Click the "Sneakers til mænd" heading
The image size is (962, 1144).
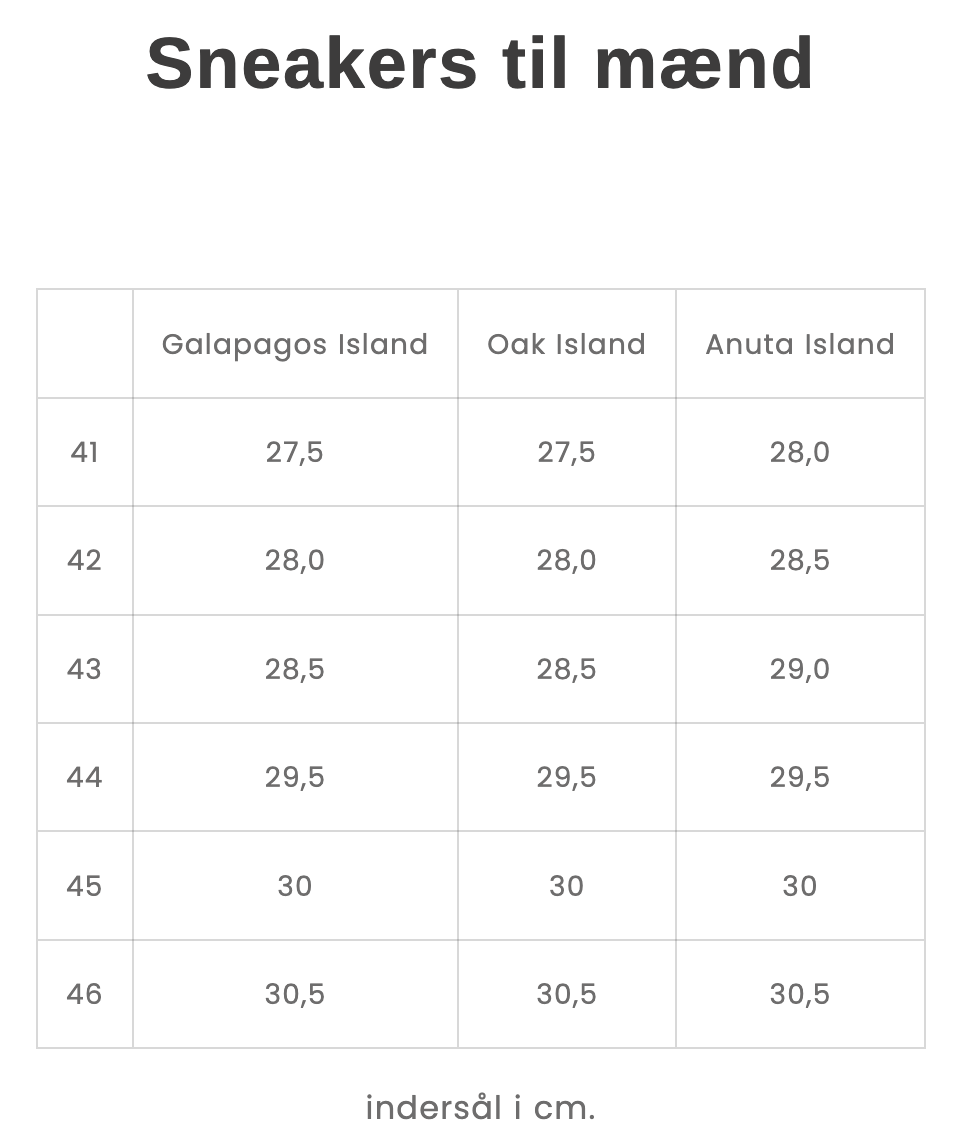pos(480,64)
